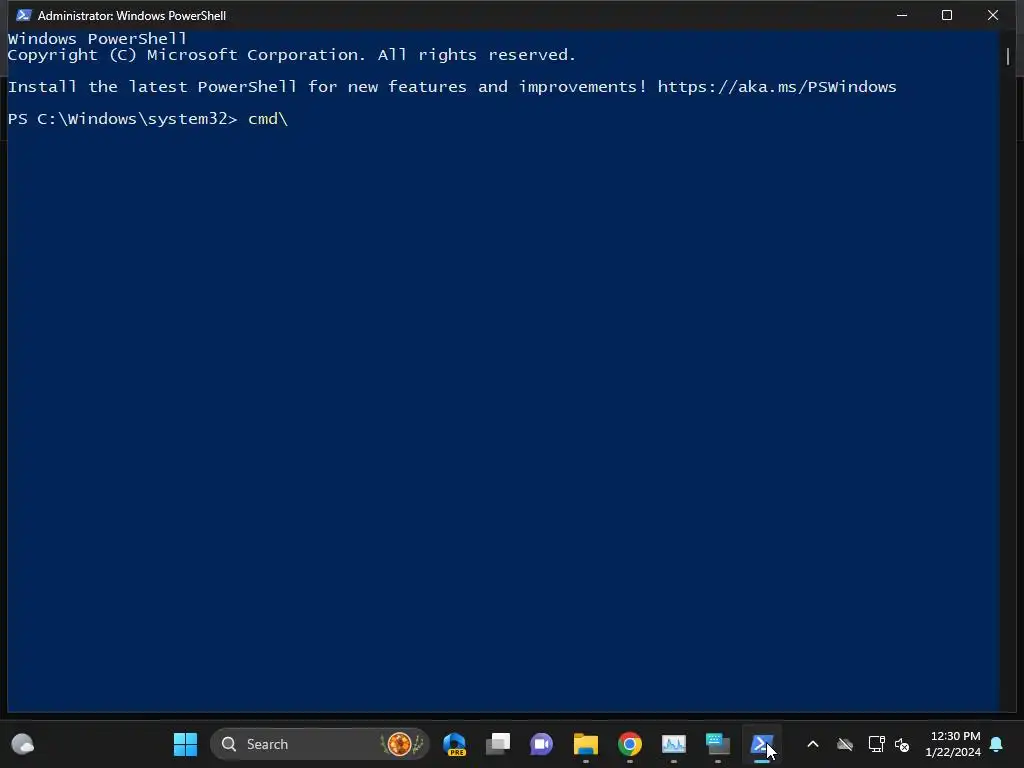Click the 'PS C:\Windows\system32>' prompt
This screenshot has width=1024, height=768.
[x=122, y=119]
